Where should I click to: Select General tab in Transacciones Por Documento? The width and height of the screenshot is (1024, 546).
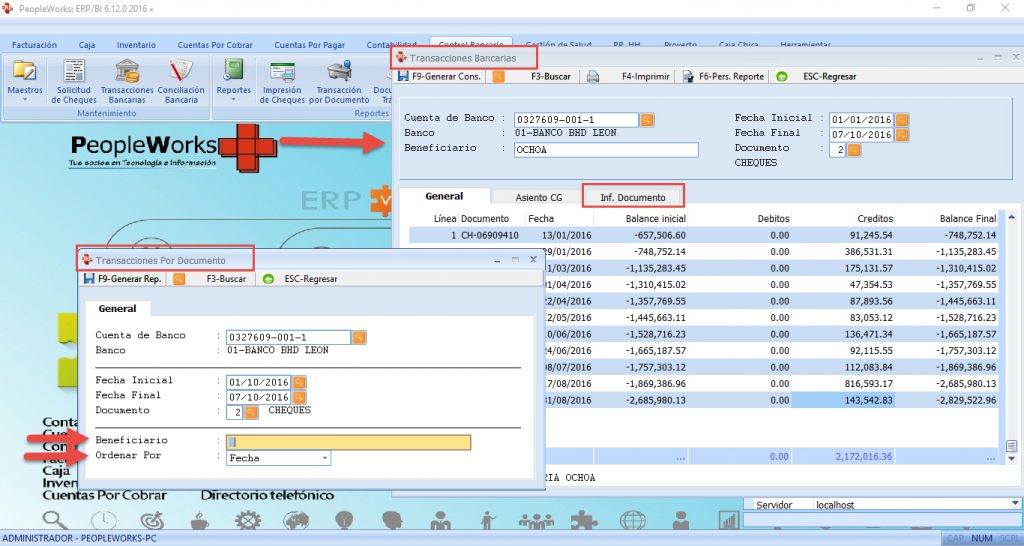click(118, 308)
